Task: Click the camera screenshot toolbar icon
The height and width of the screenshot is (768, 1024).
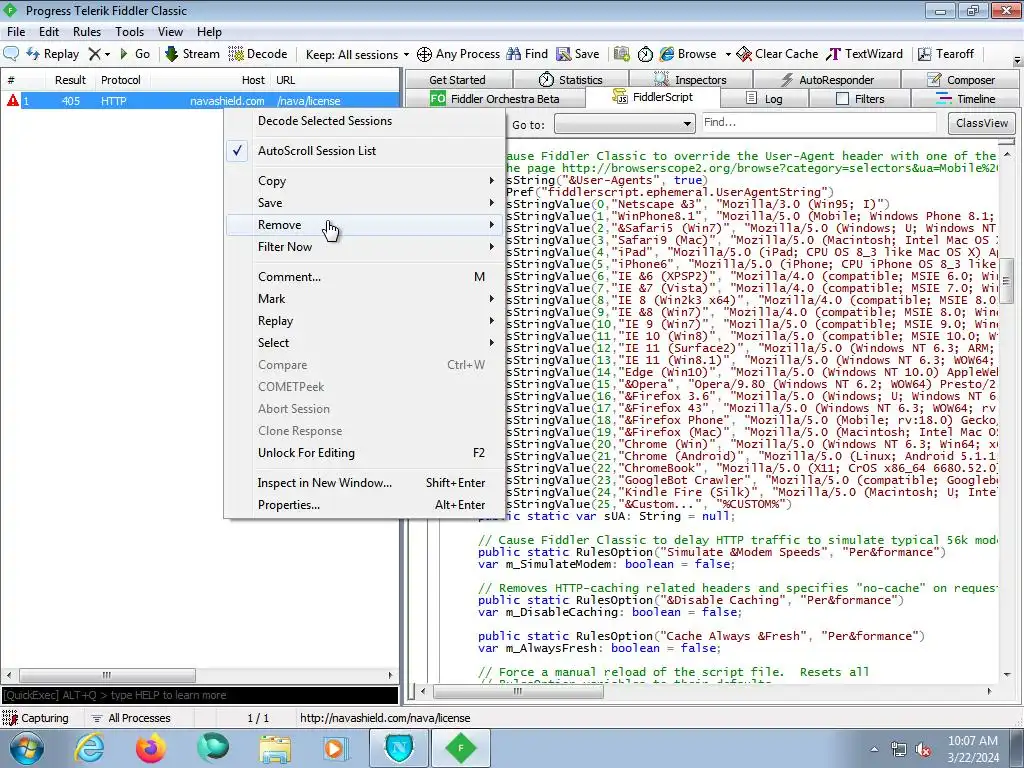Action: pos(622,54)
